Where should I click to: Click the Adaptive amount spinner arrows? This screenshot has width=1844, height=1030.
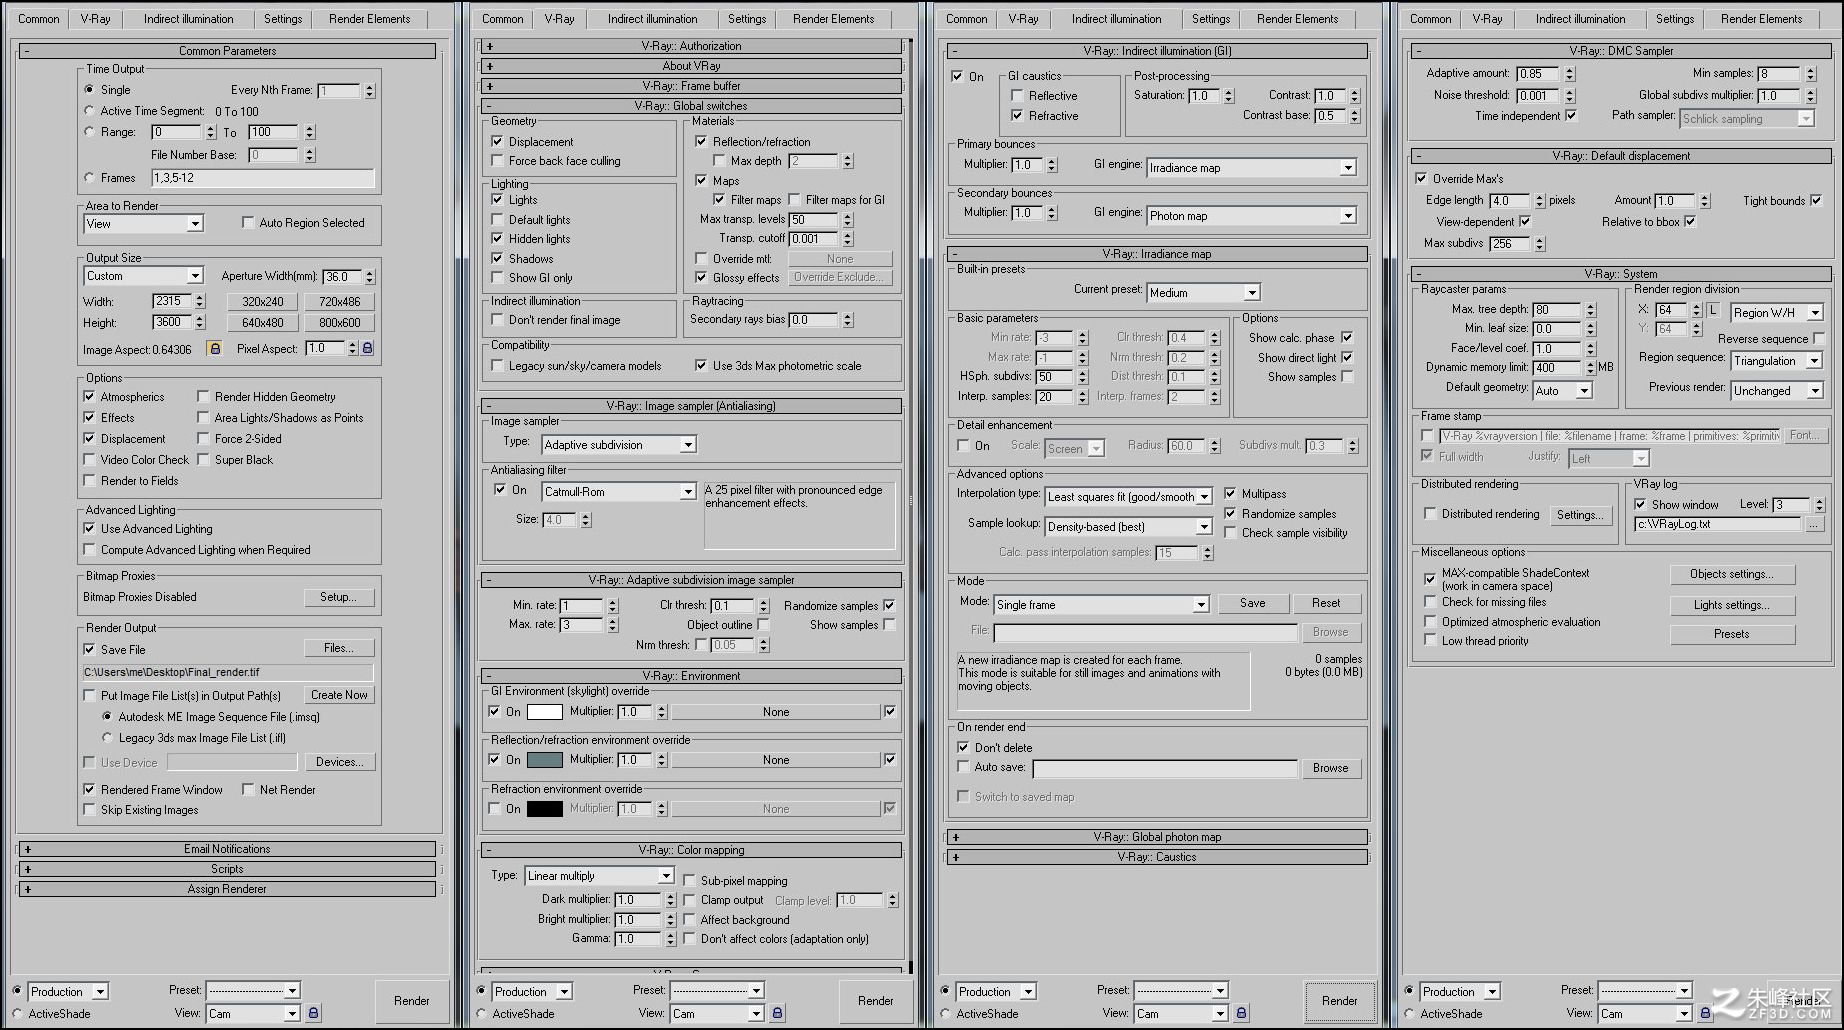point(1569,74)
